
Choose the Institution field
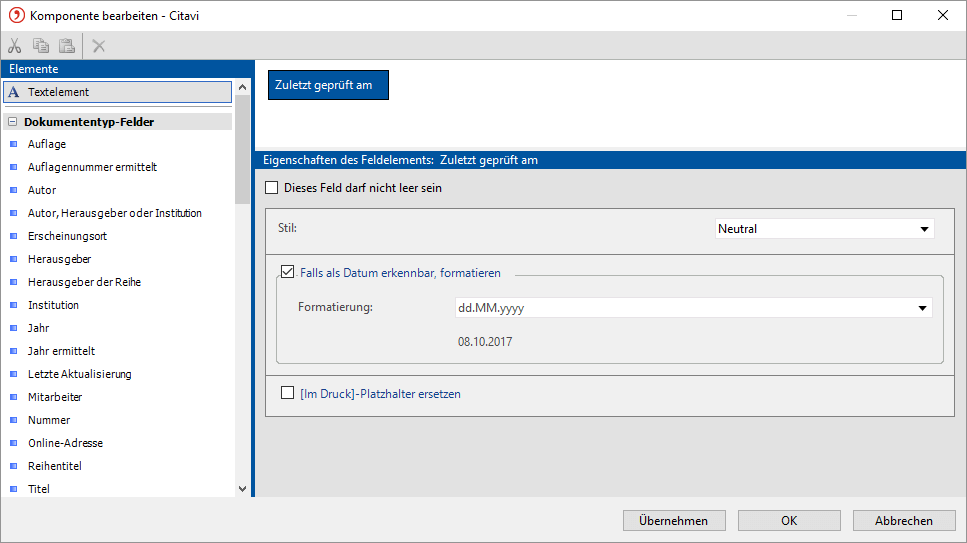click(x=53, y=305)
